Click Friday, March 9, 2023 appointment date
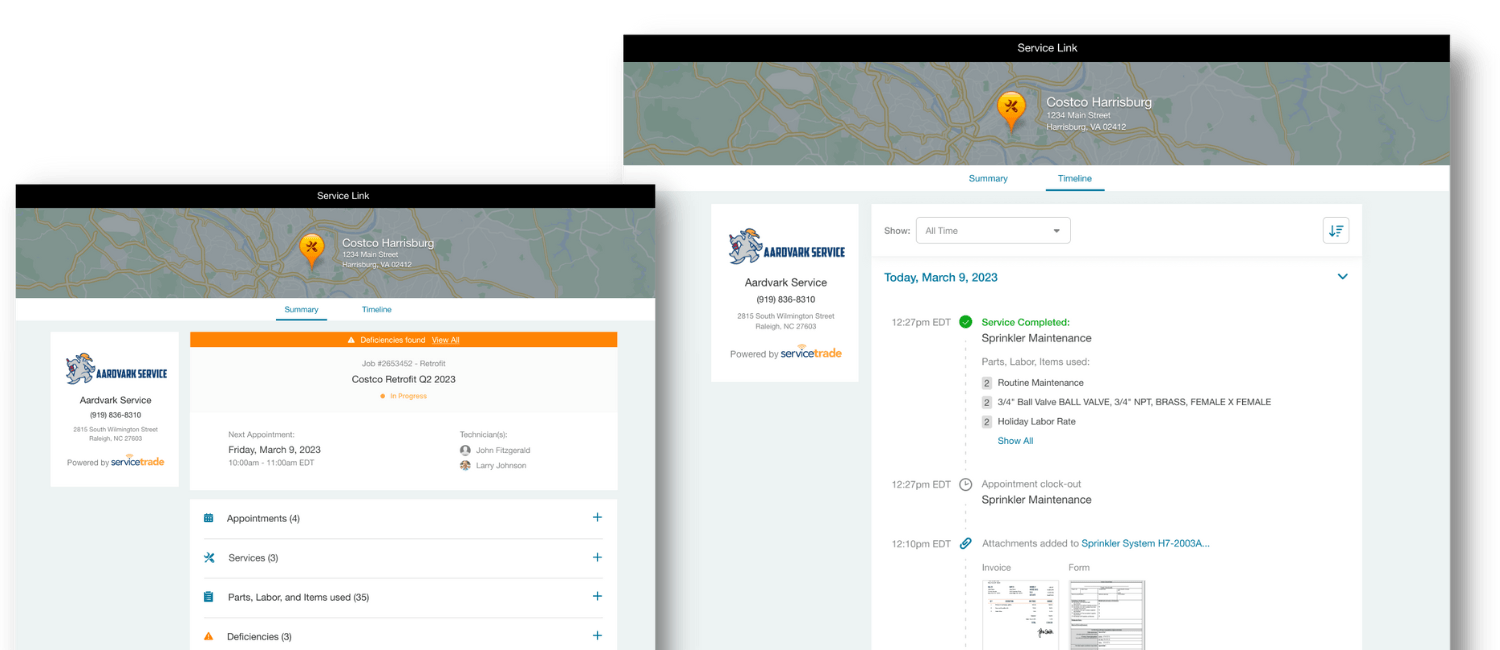The image size is (1500, 650). tap(274, 450)
